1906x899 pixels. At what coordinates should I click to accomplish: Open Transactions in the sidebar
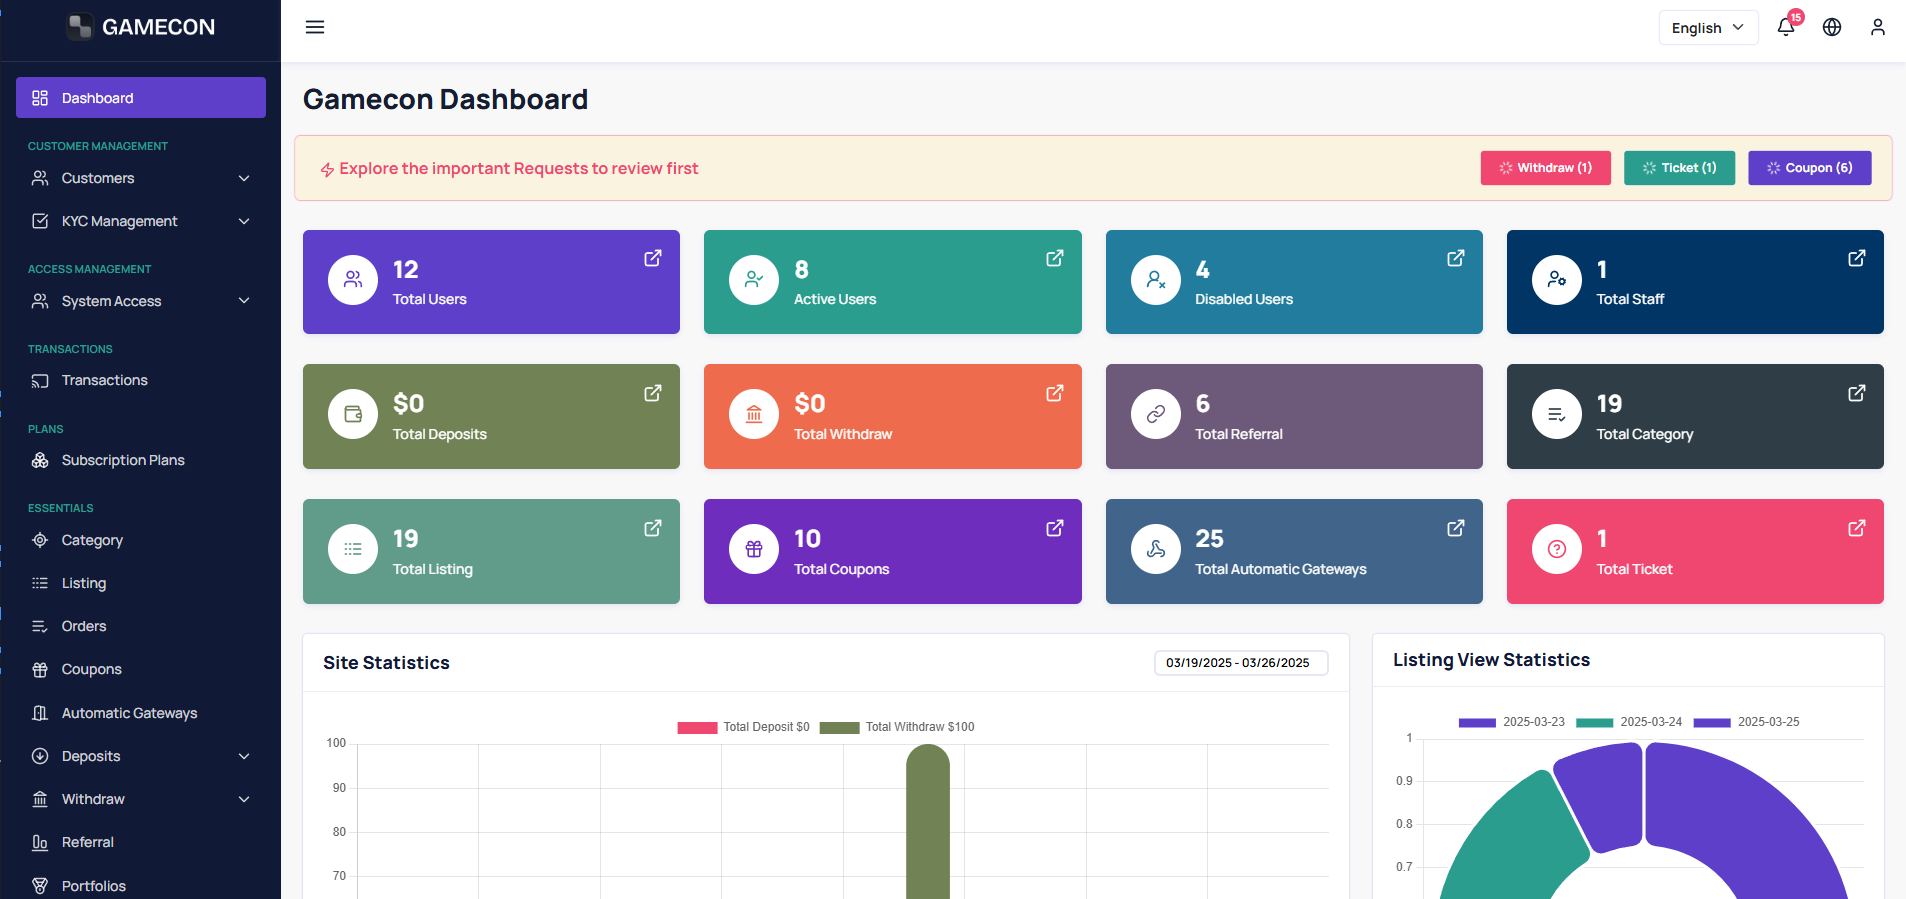coord(141,380)
